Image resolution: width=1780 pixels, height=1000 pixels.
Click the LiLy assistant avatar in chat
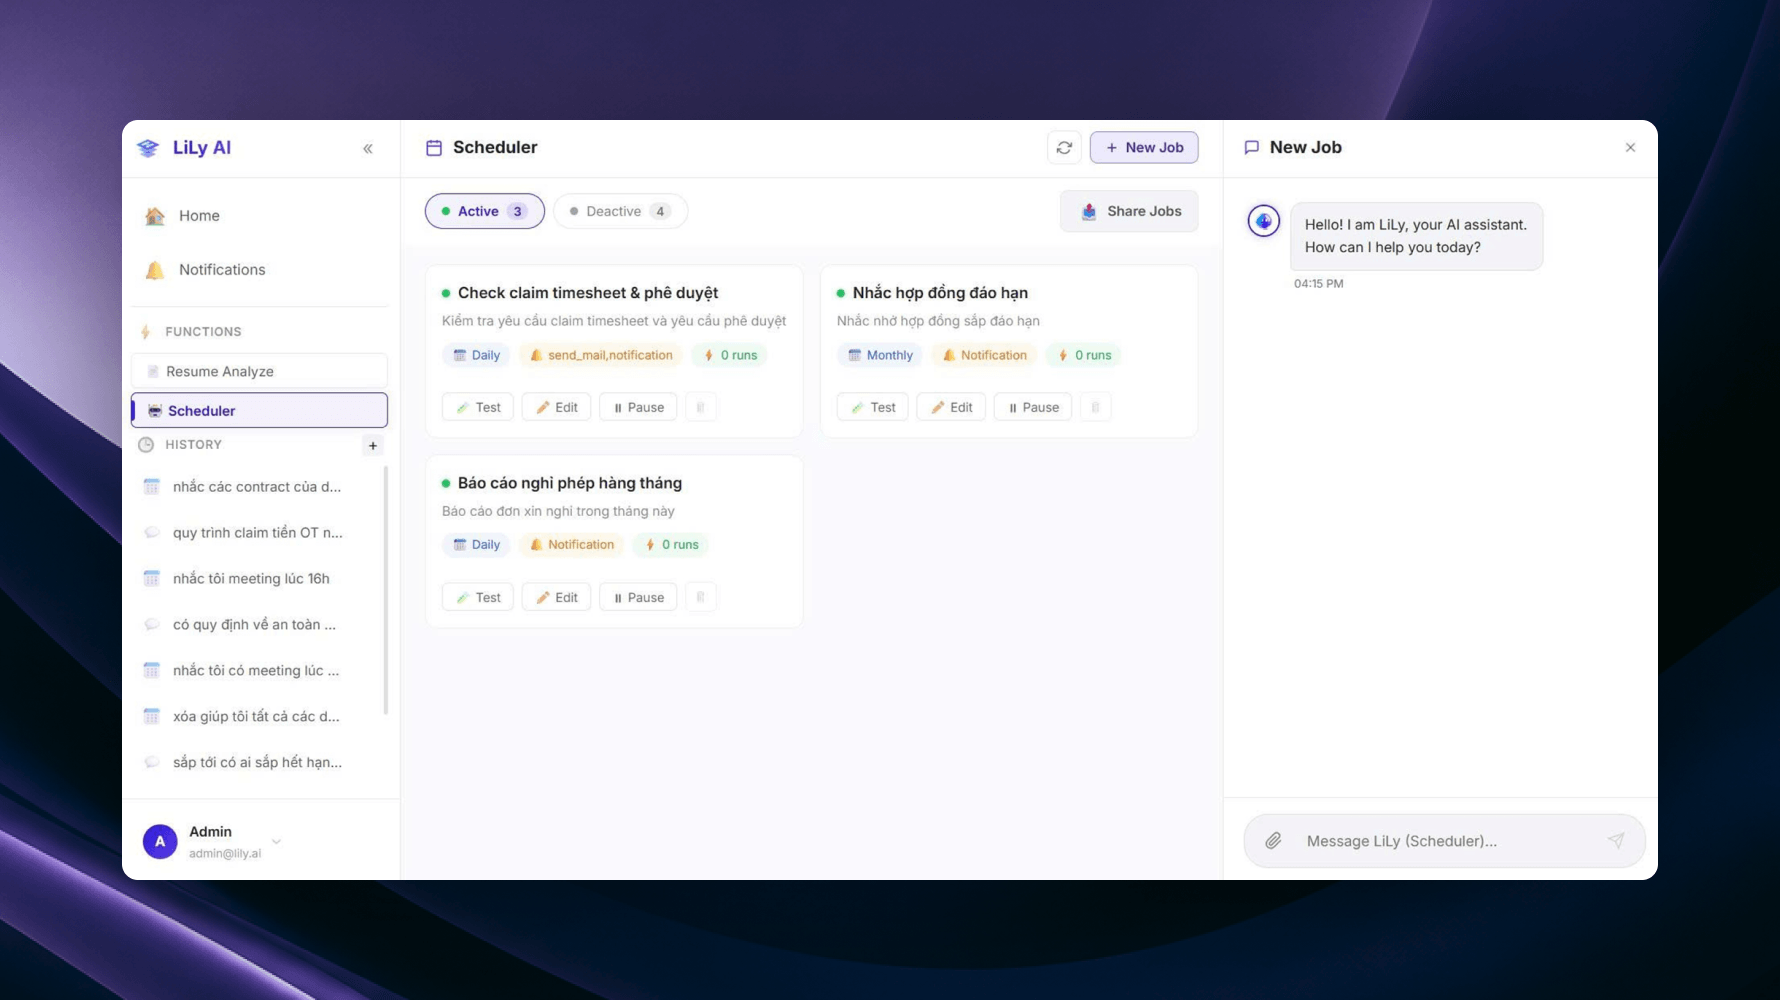click(x=1264, y=221)
